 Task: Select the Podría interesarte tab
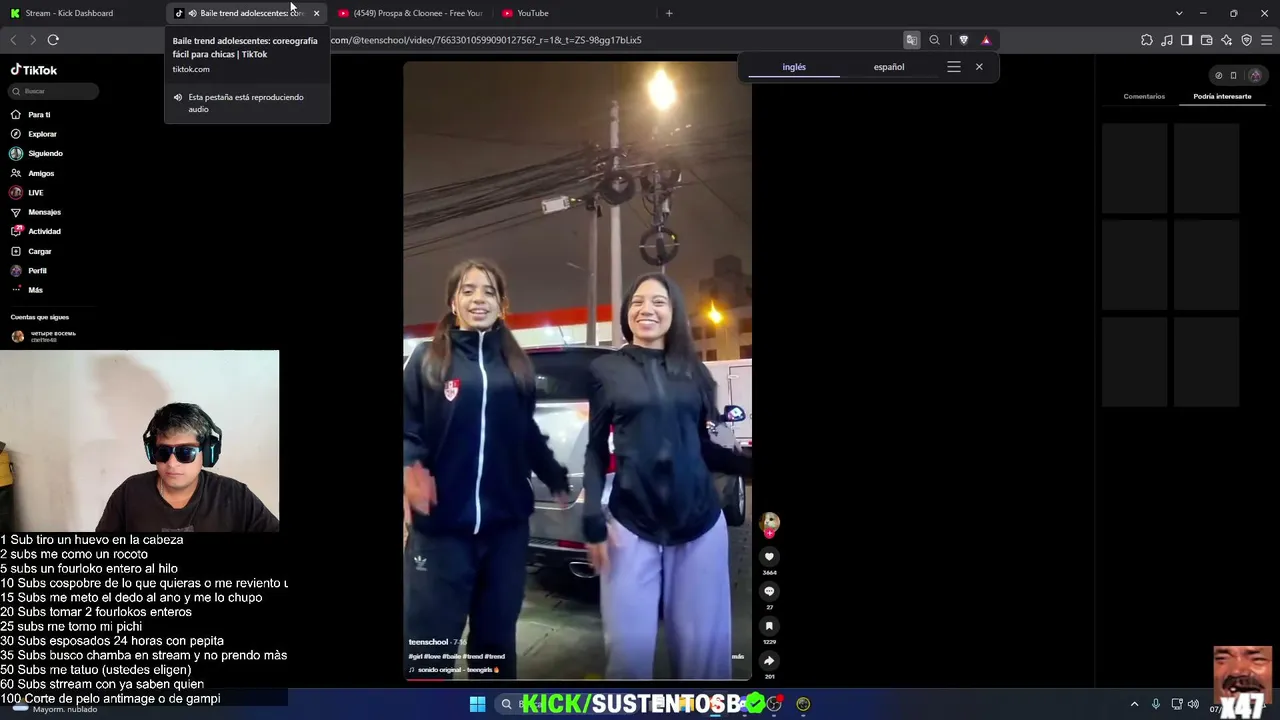tap(1222, 97)
